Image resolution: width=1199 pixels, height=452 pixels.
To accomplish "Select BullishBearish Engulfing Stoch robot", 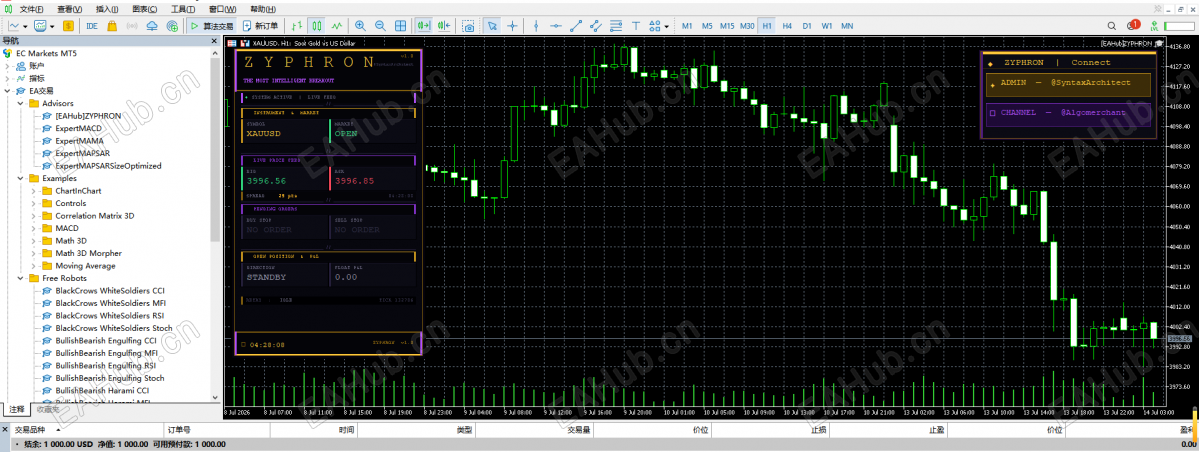I will pyautogui.click(x=109, y=378).
